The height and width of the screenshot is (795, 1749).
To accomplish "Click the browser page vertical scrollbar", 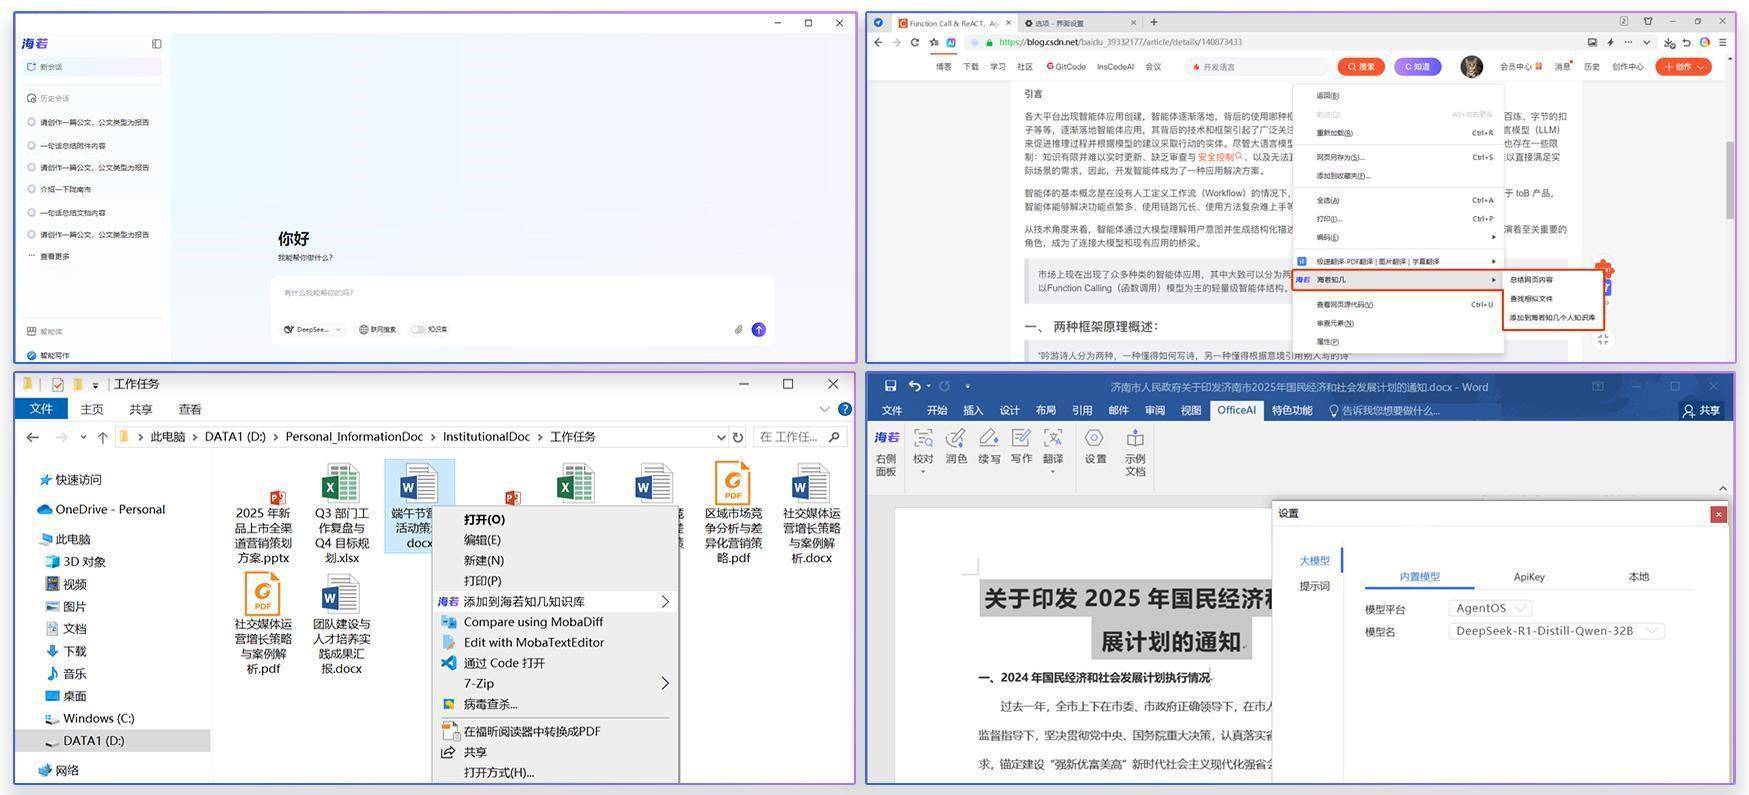I will pos(1730,180).
